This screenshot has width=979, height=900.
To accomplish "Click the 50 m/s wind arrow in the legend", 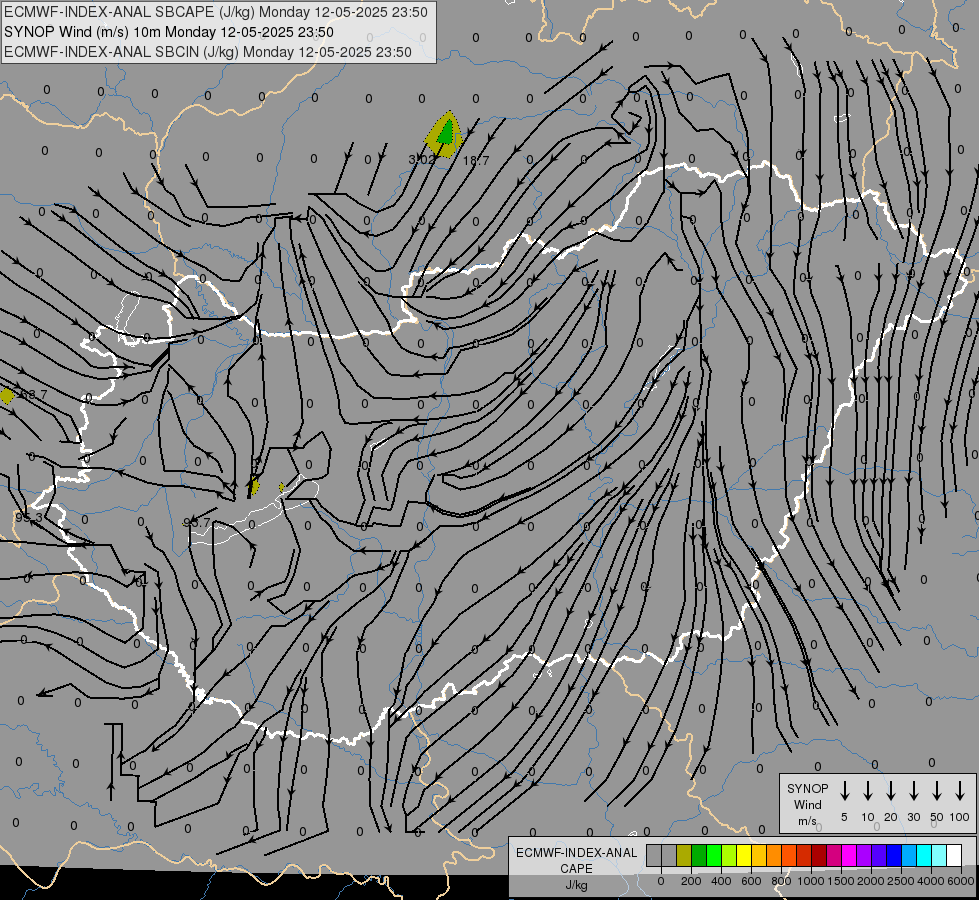I will click(x=937, y=791).
